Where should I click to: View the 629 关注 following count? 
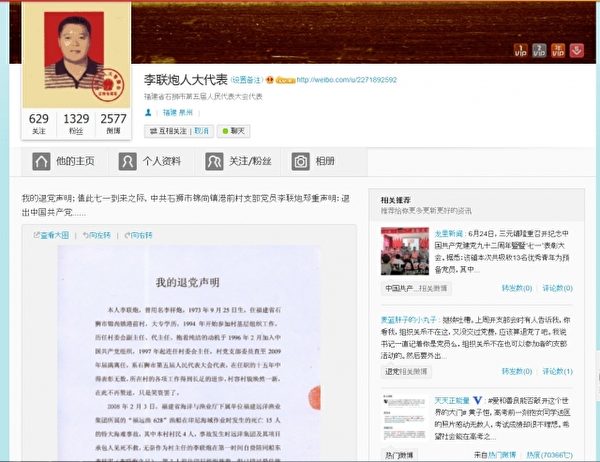tap(40, 123)
